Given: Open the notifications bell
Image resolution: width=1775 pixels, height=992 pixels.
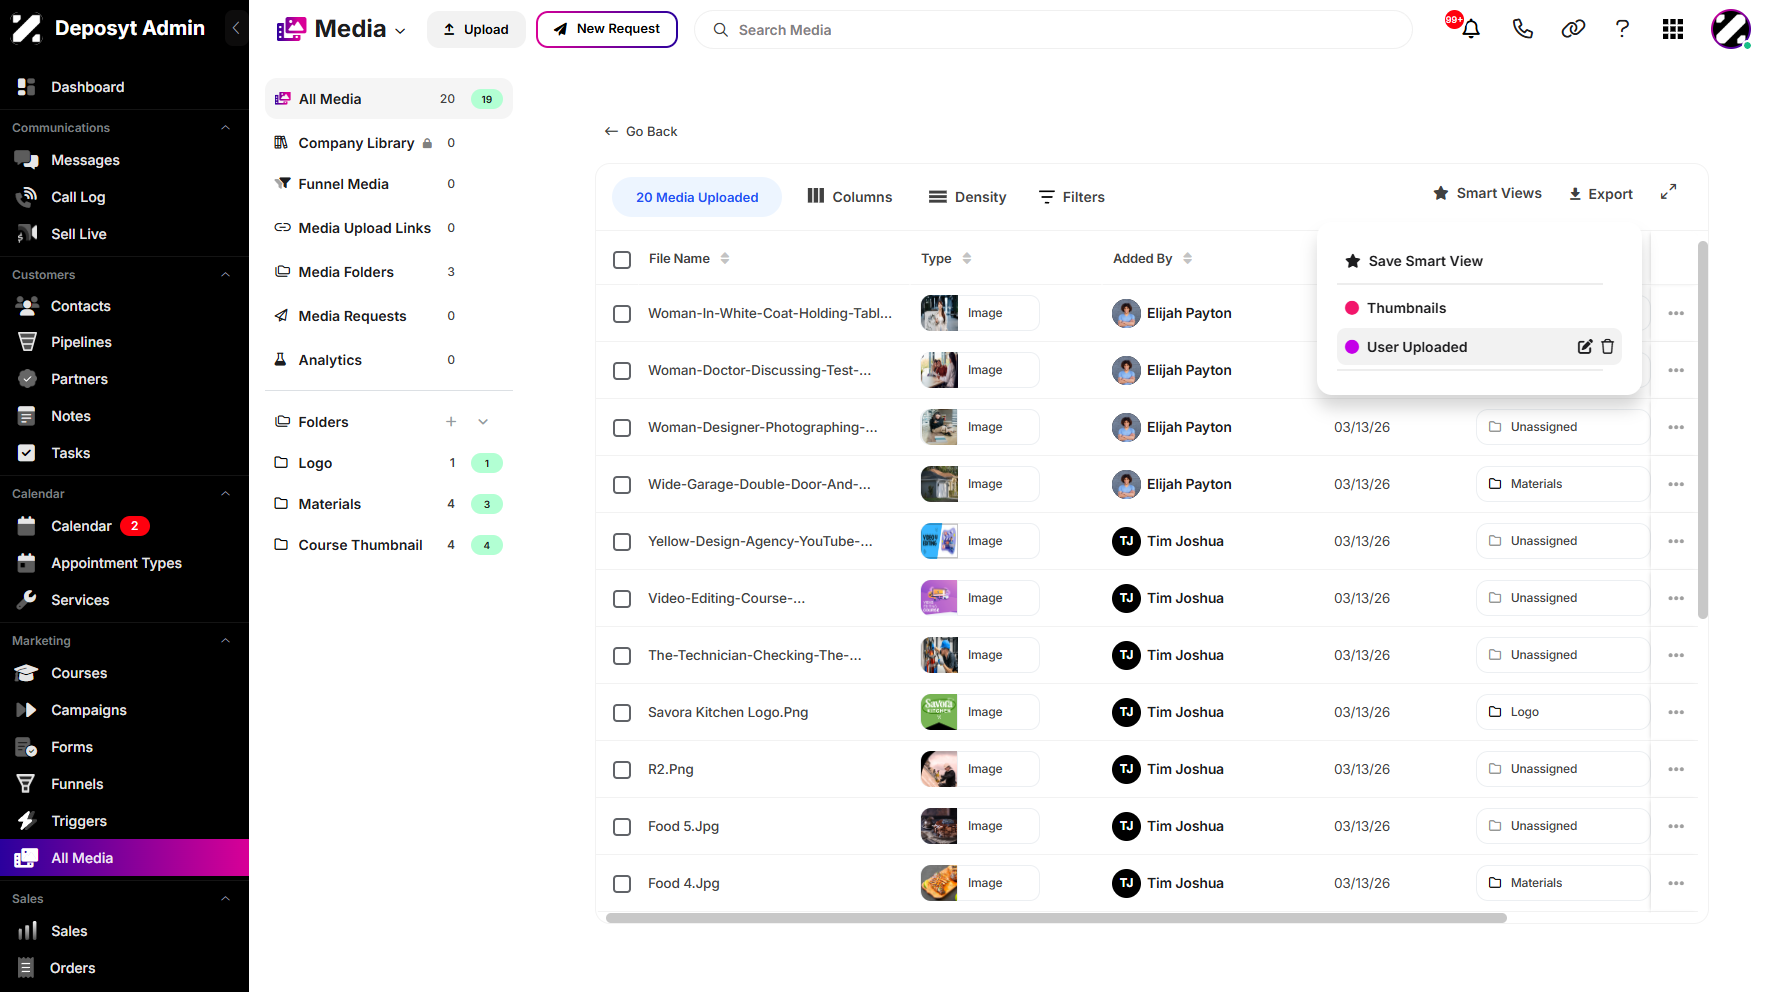Looking at the screenshot, I should tap(1470, 29).
